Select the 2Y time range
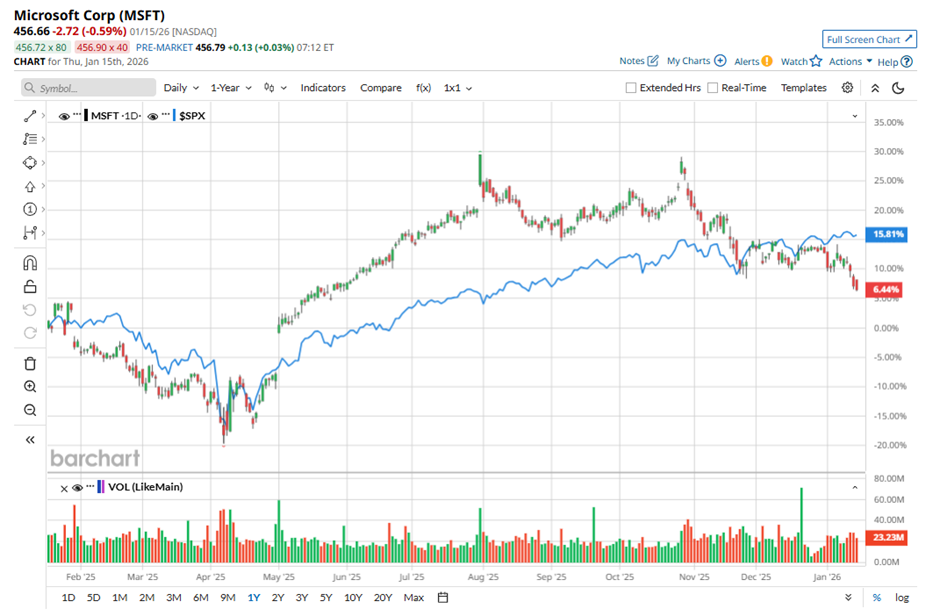This screenshot has width=940, height=616. [x=278, y=597]
